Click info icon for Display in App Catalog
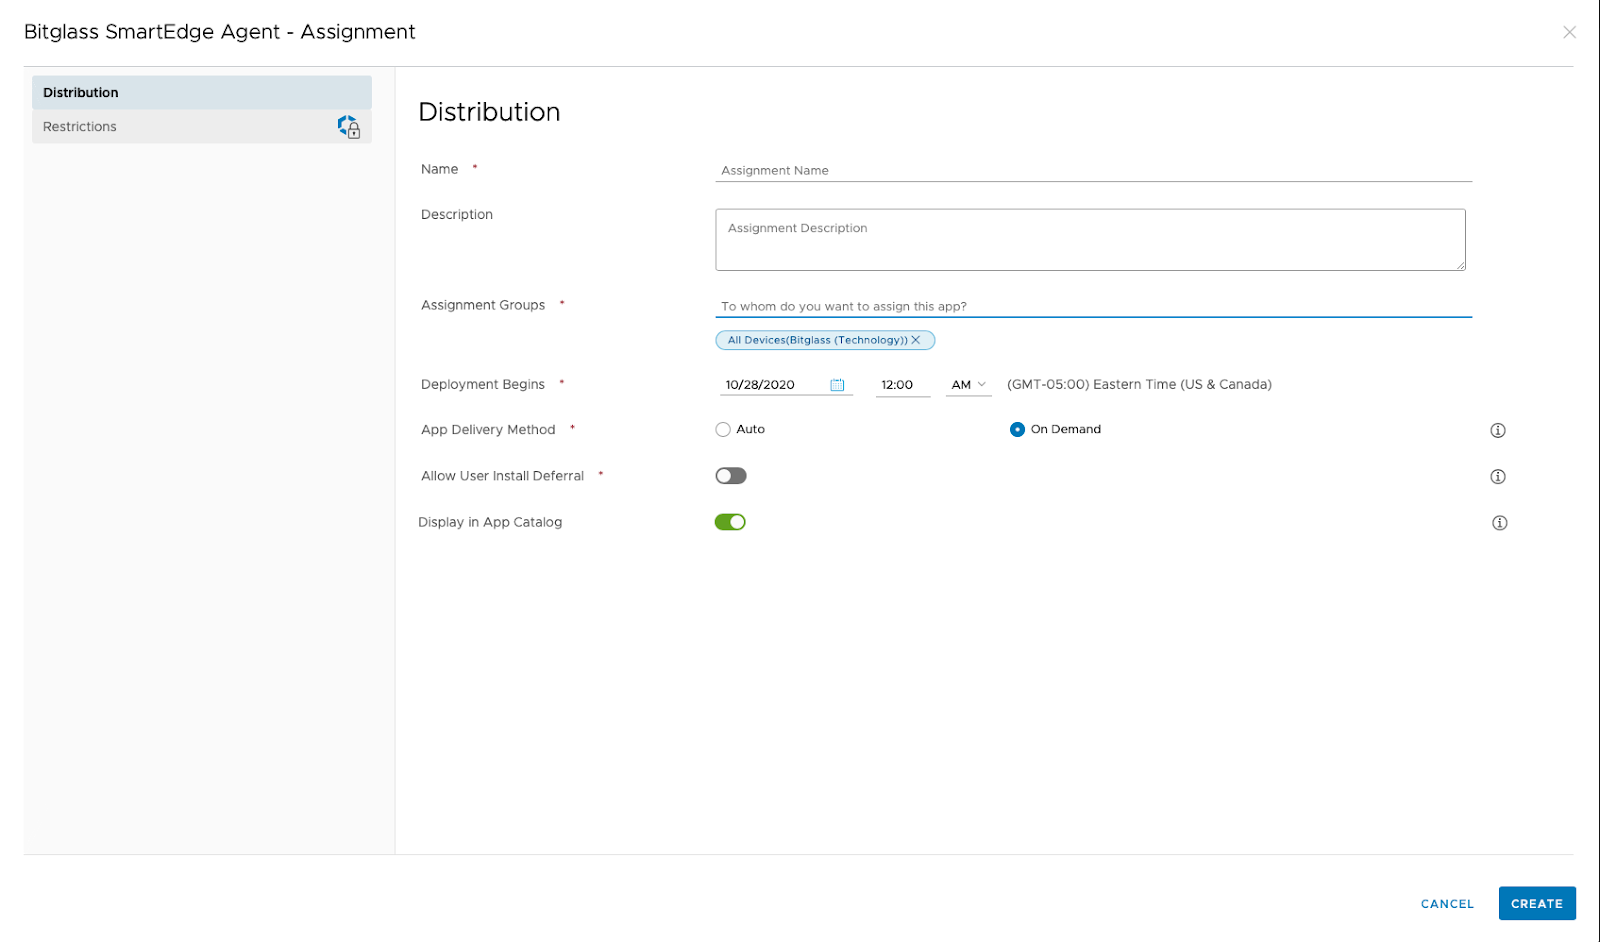 [1499, 523]
